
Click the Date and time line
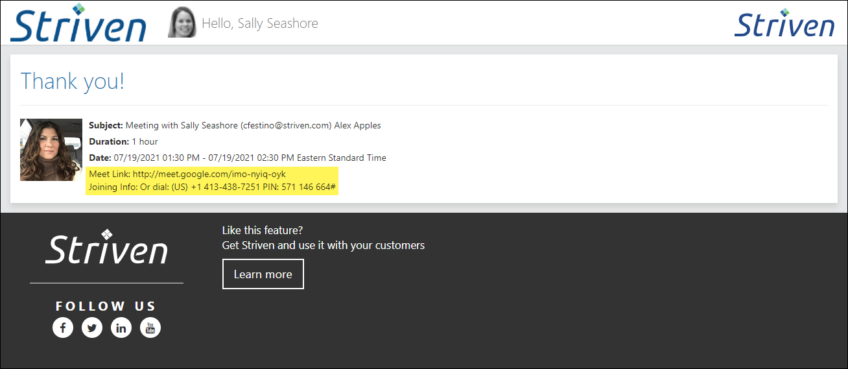point(237,158)
